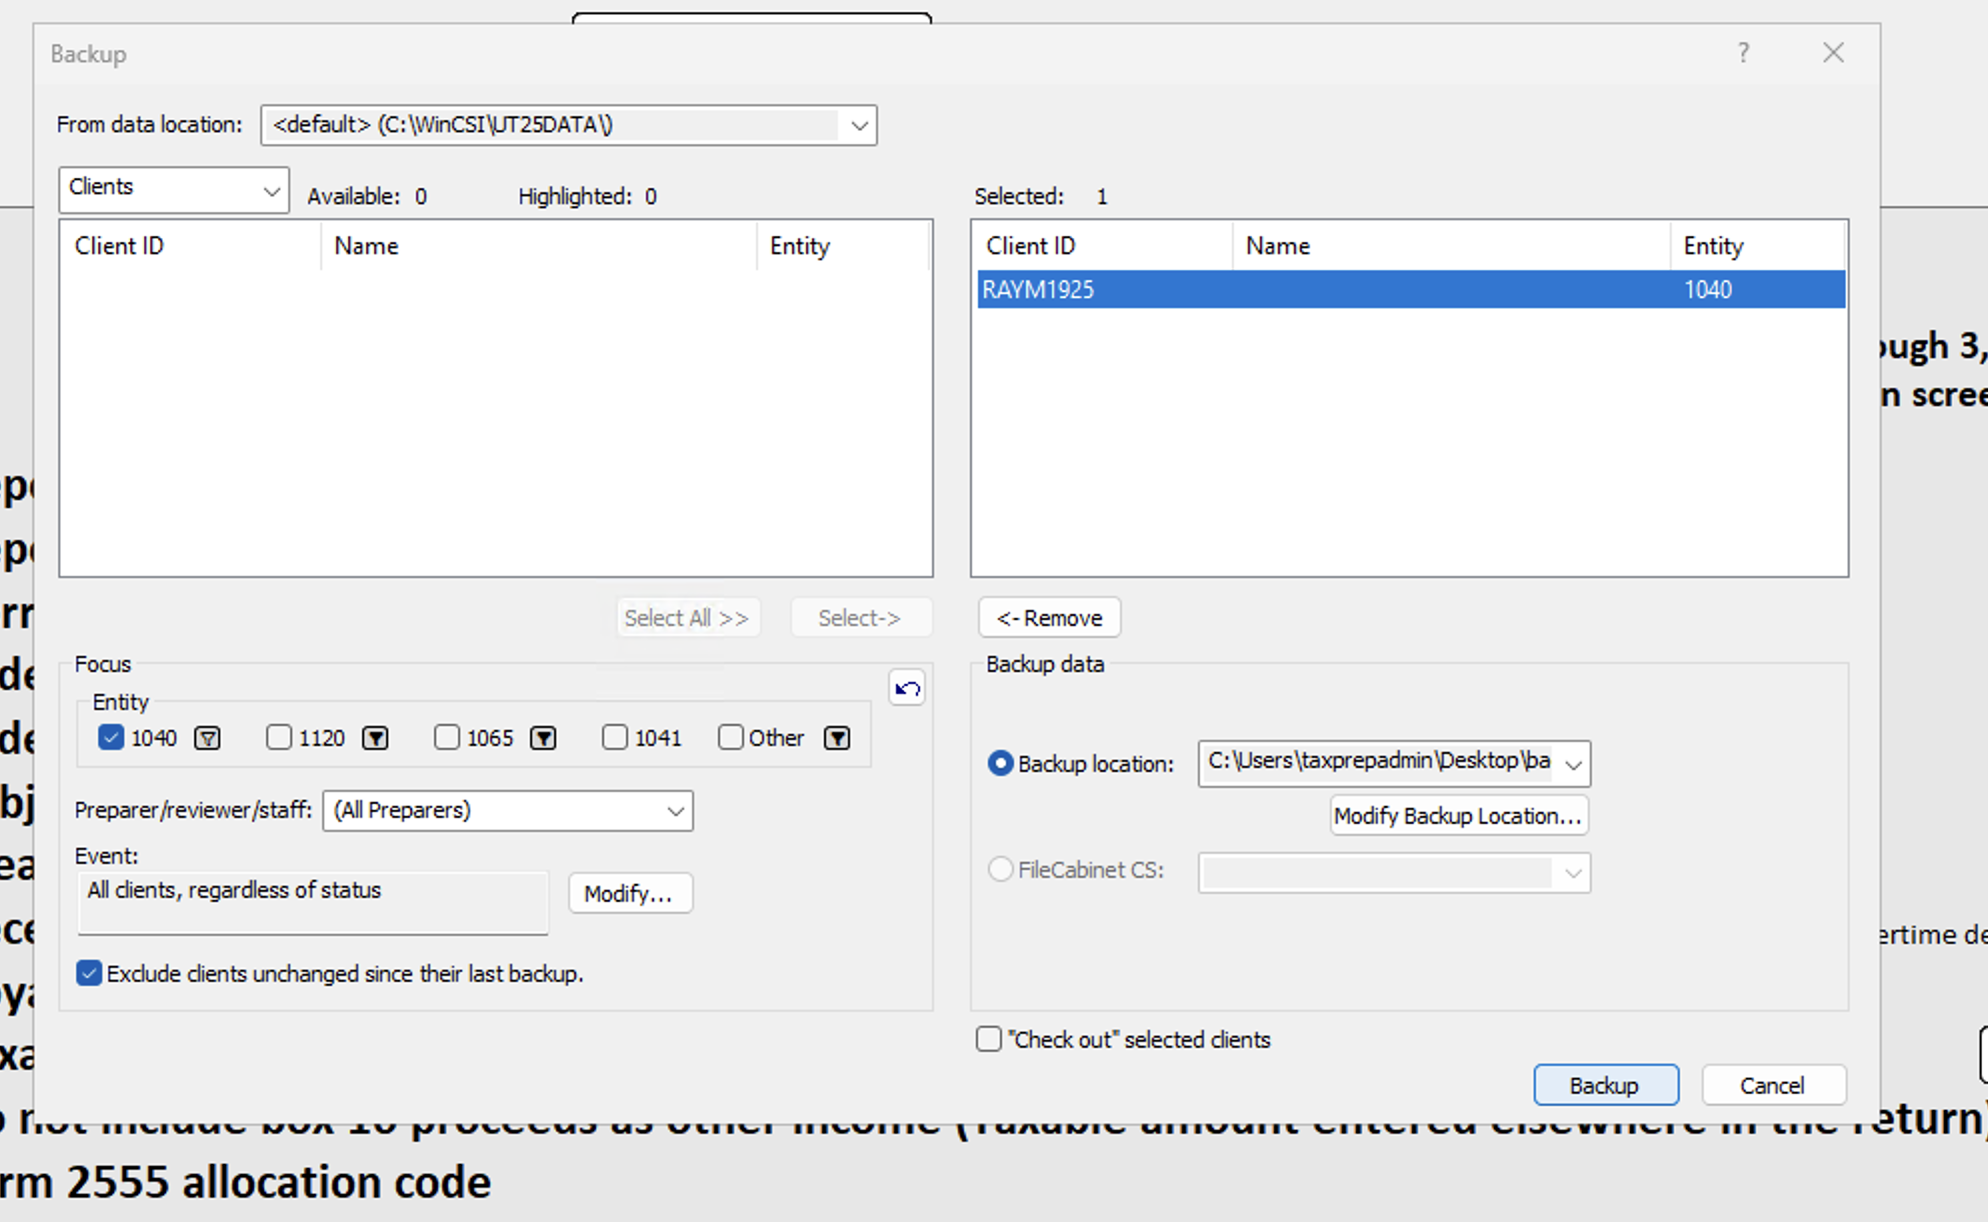Image resolution: width=1988 pixels, height=1222 pixels.
Task: Click the help question mark icon
Action: [x=1743, y=53]
